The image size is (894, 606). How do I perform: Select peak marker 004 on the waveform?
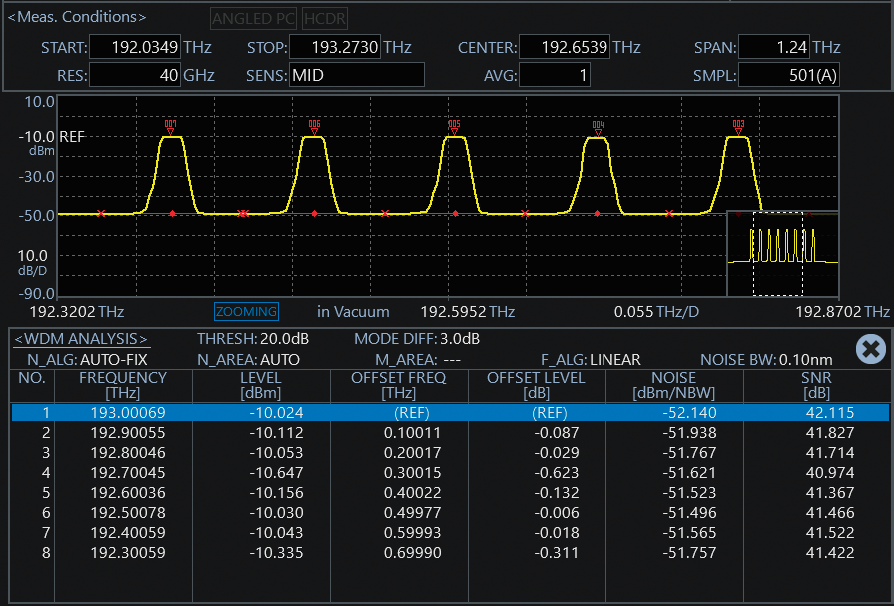point(597,127)
